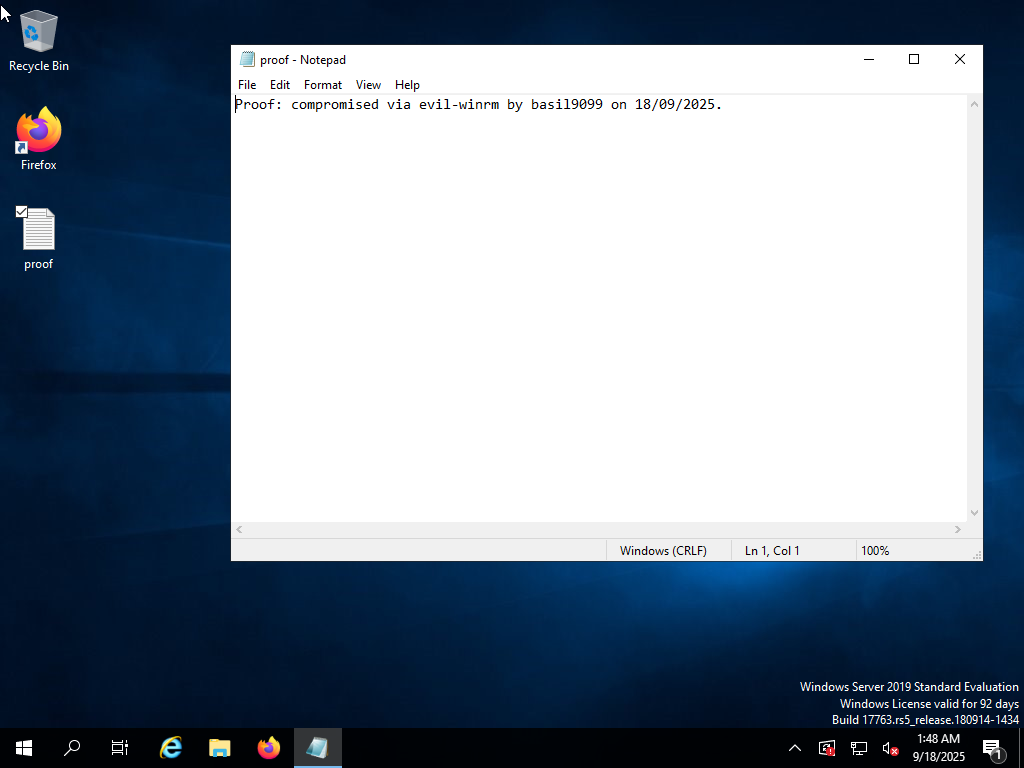Viewport: 1024px width, 768px height.
Task: Click the Windows (CRLF) status bar indicator
Action: [663, 550]
